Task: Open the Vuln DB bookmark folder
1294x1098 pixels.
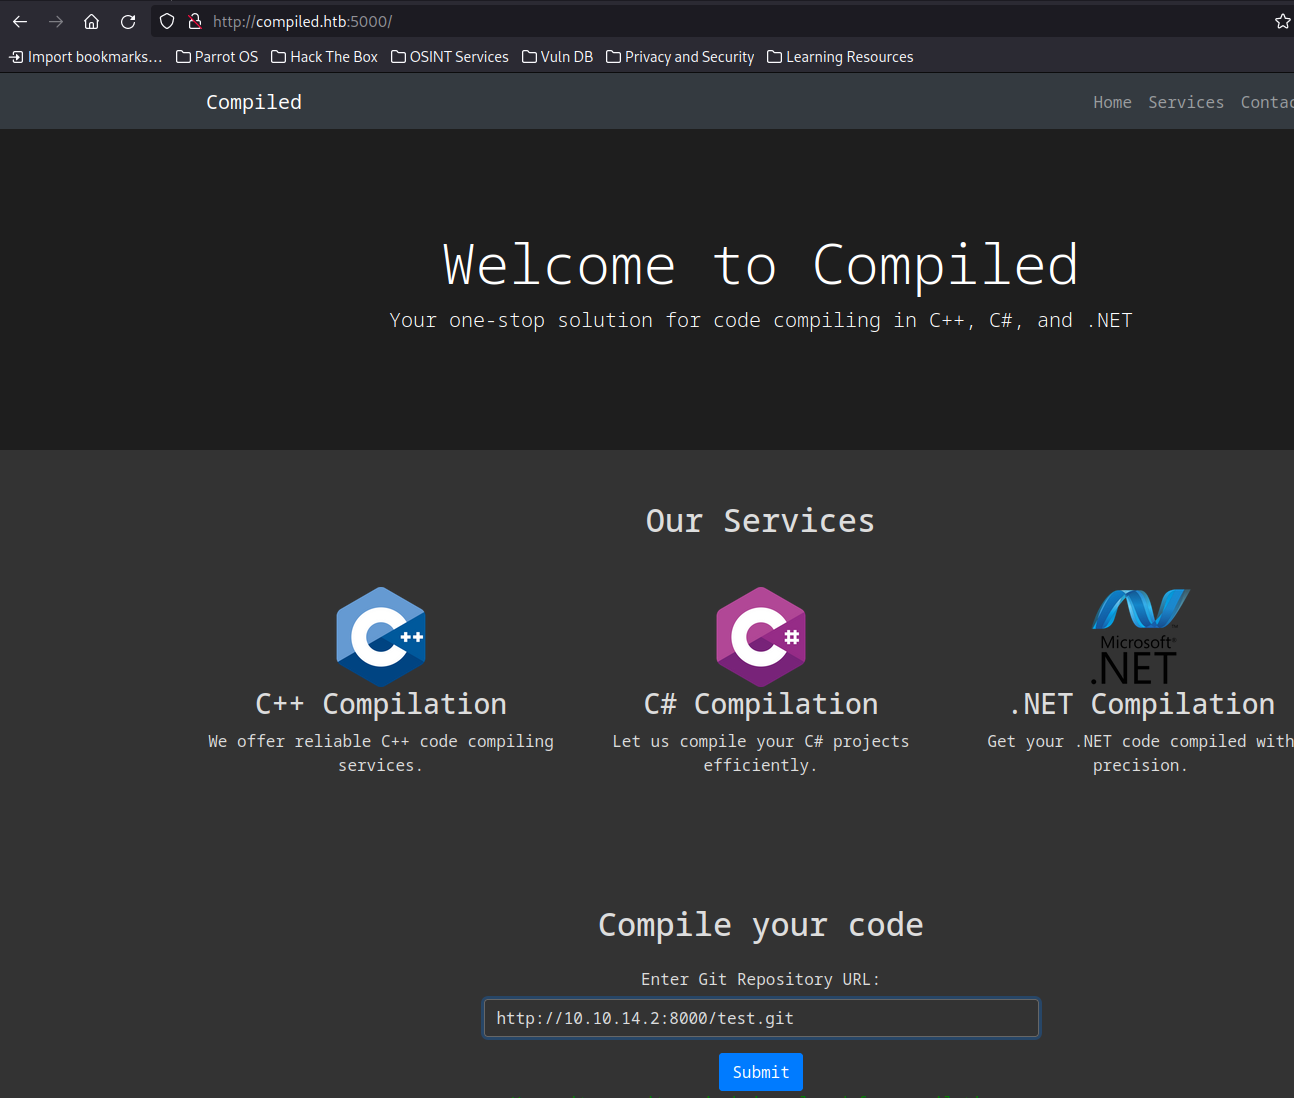Action: click(557, 57)
